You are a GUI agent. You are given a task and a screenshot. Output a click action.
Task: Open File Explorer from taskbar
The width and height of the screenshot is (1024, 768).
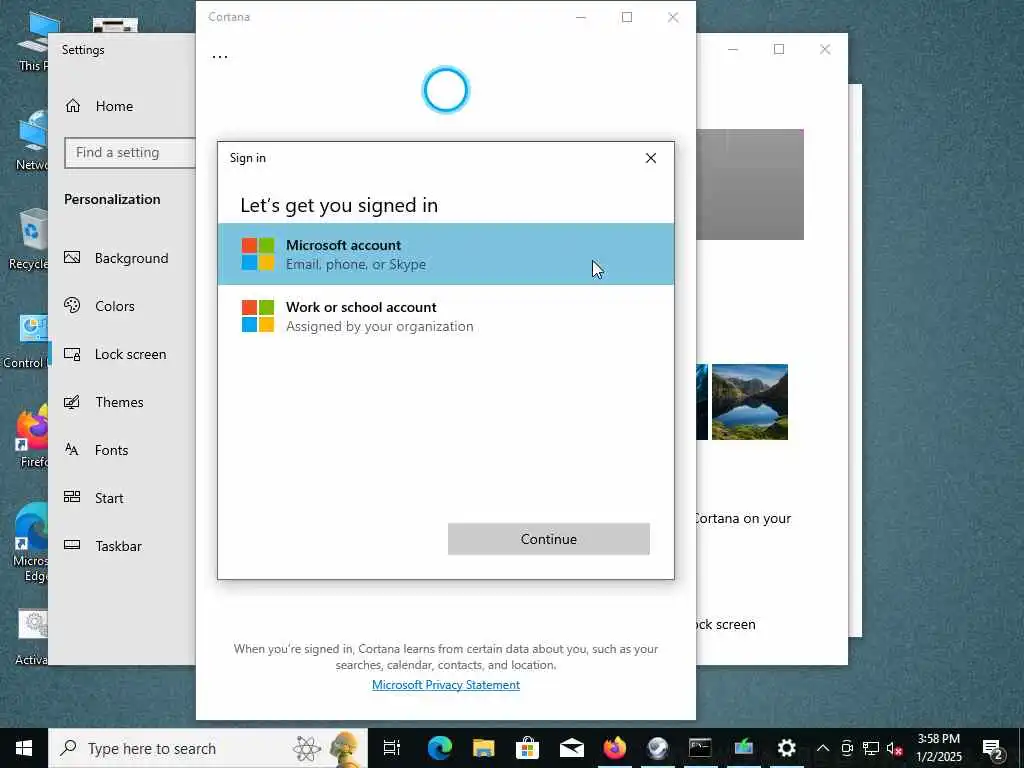483,748
